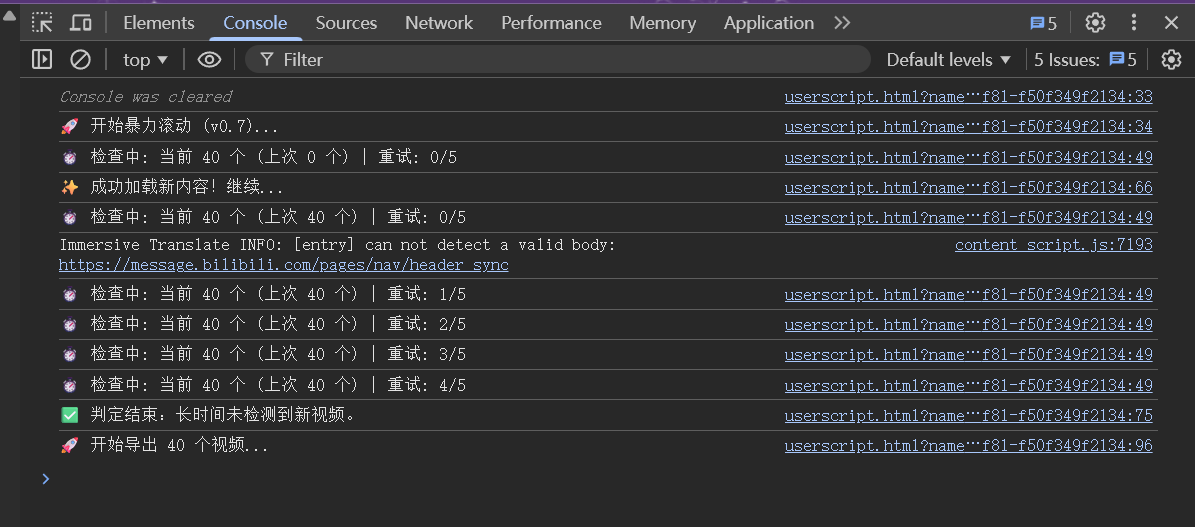The height and width of the screenshot is (527, 1195).
Task: Open the Default levels dropdown
Action: pyautogui.click(x=948, y=60)
